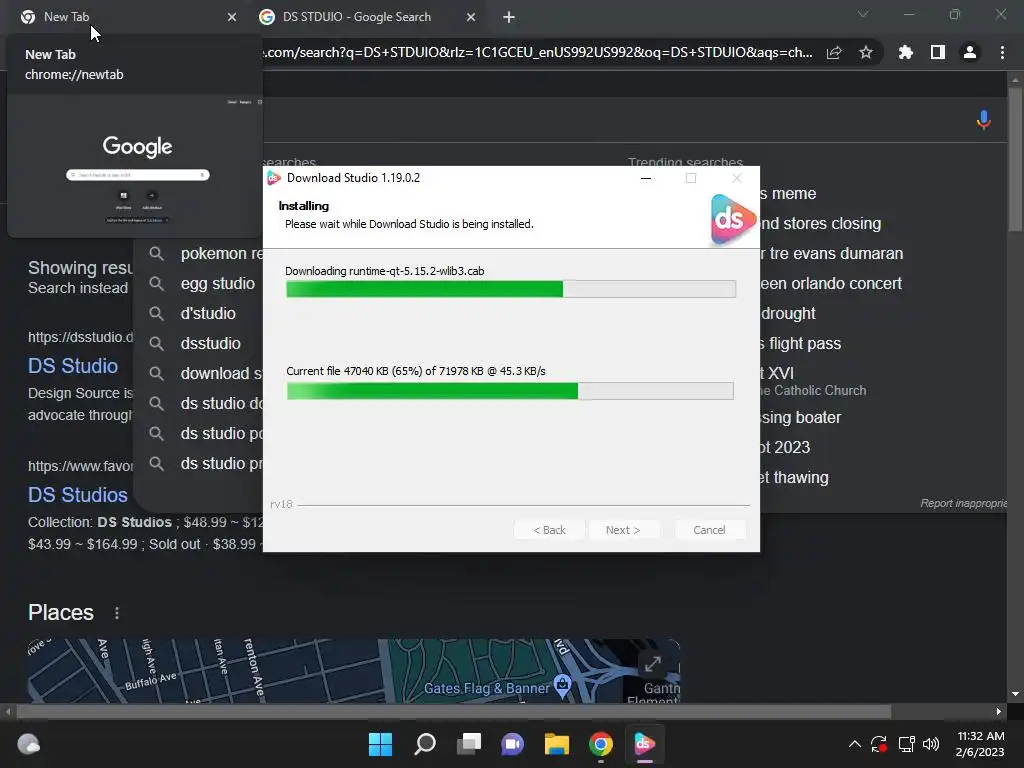Click Download Studio taskbar icon

(x=645, y=744)
